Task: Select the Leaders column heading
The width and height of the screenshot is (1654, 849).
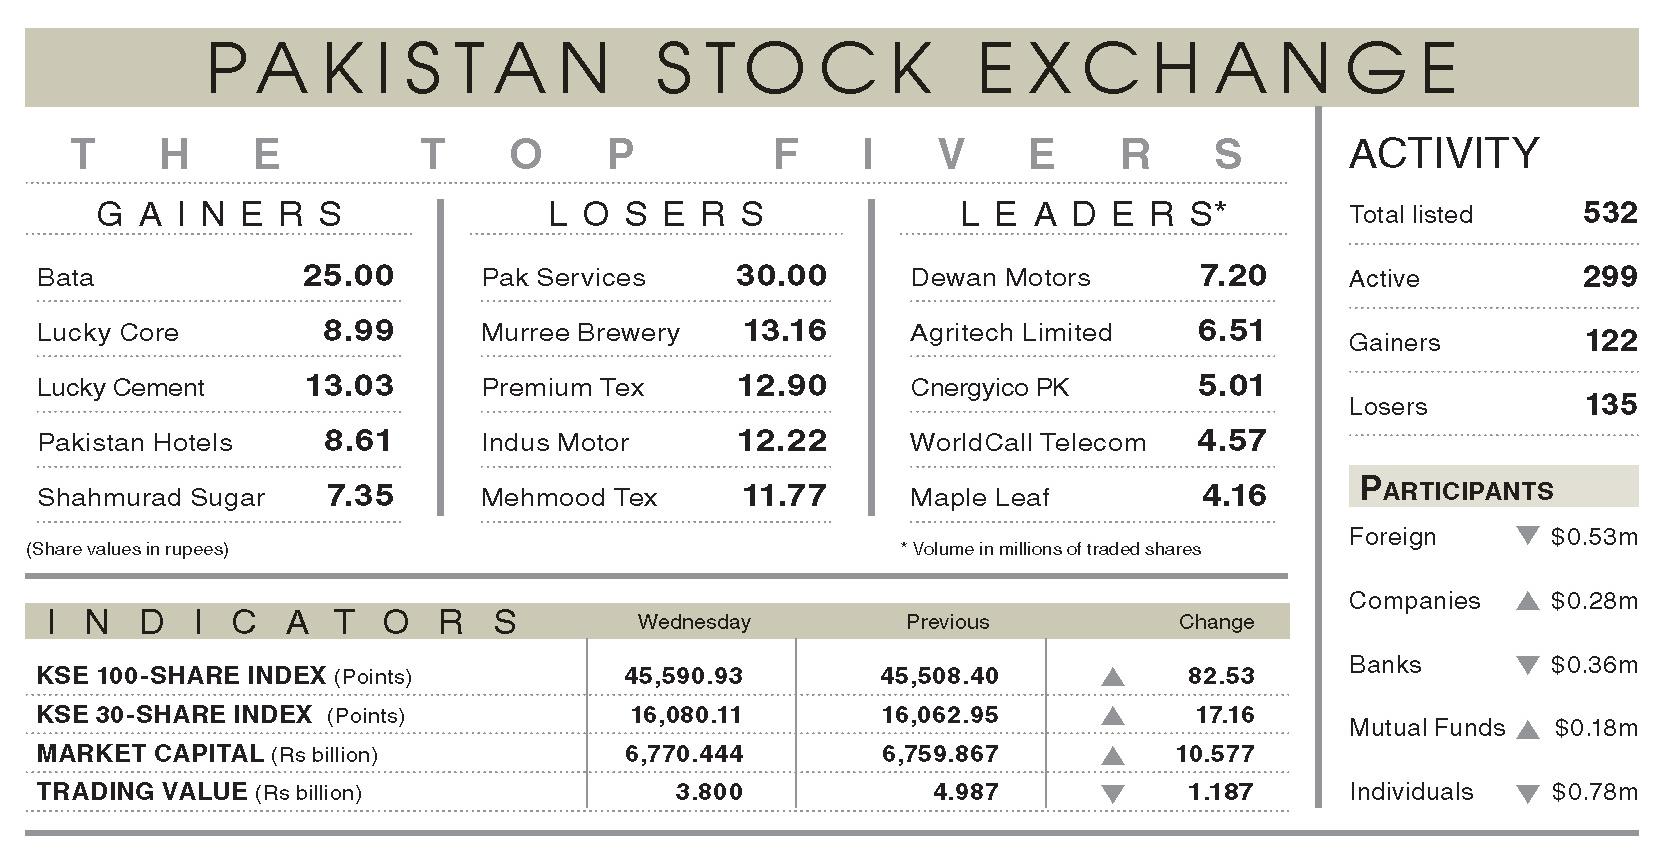Action: (1093, 214)
